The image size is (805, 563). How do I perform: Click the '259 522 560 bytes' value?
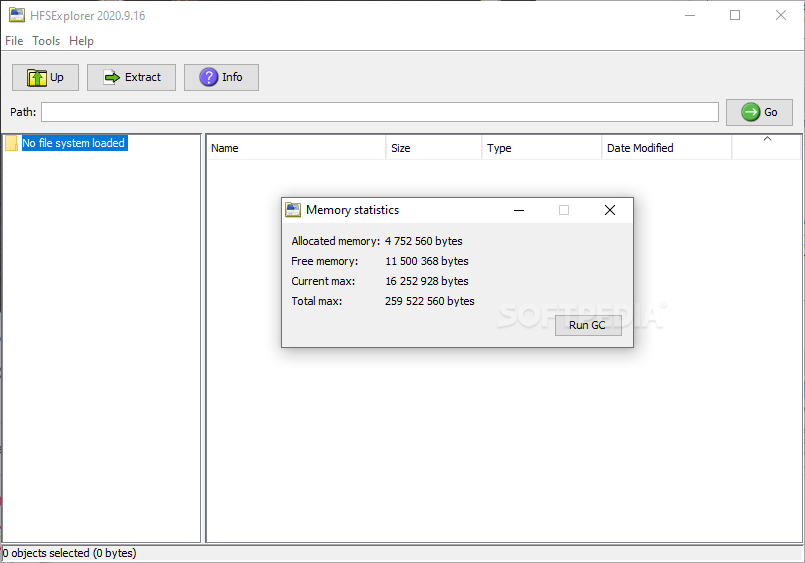point(430,301)
